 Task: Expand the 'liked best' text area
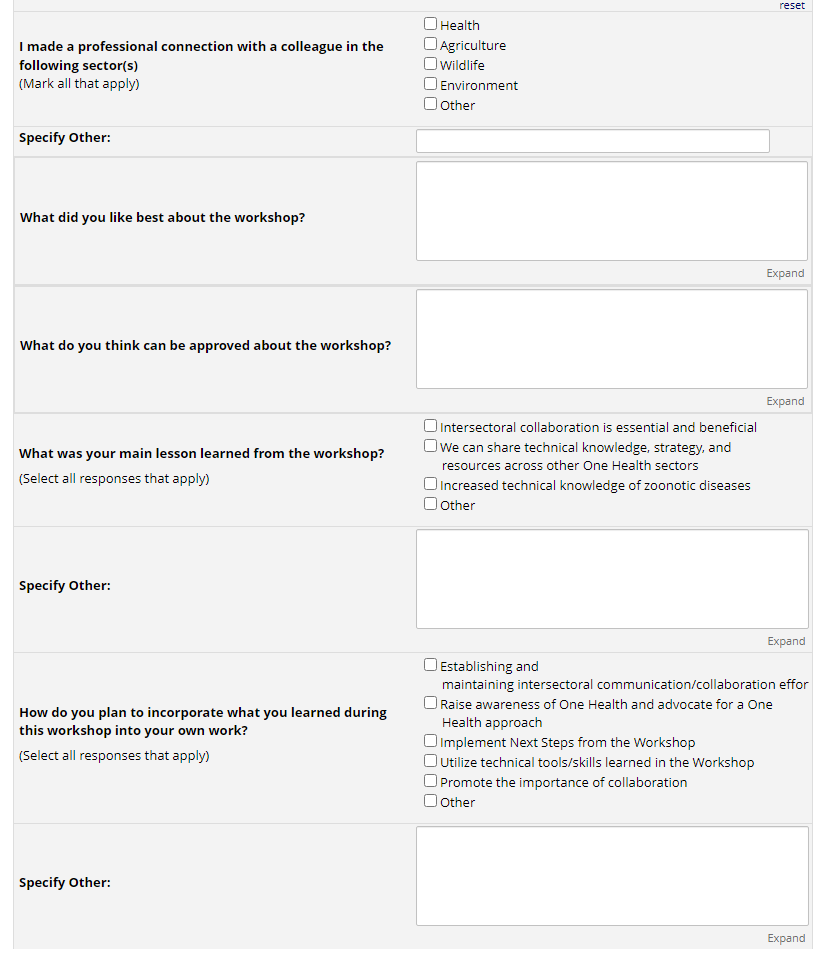(785, 273)
